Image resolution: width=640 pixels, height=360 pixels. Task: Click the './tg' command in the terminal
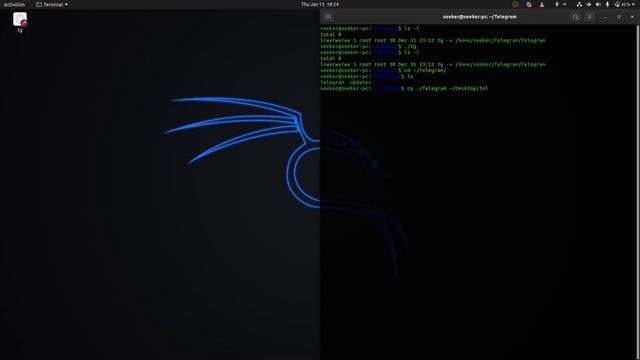coord(410,46)
